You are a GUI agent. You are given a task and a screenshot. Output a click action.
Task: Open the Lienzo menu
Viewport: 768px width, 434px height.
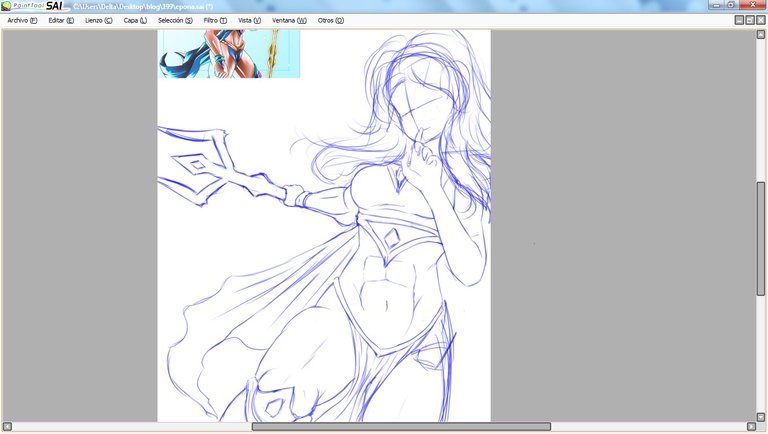98,21
